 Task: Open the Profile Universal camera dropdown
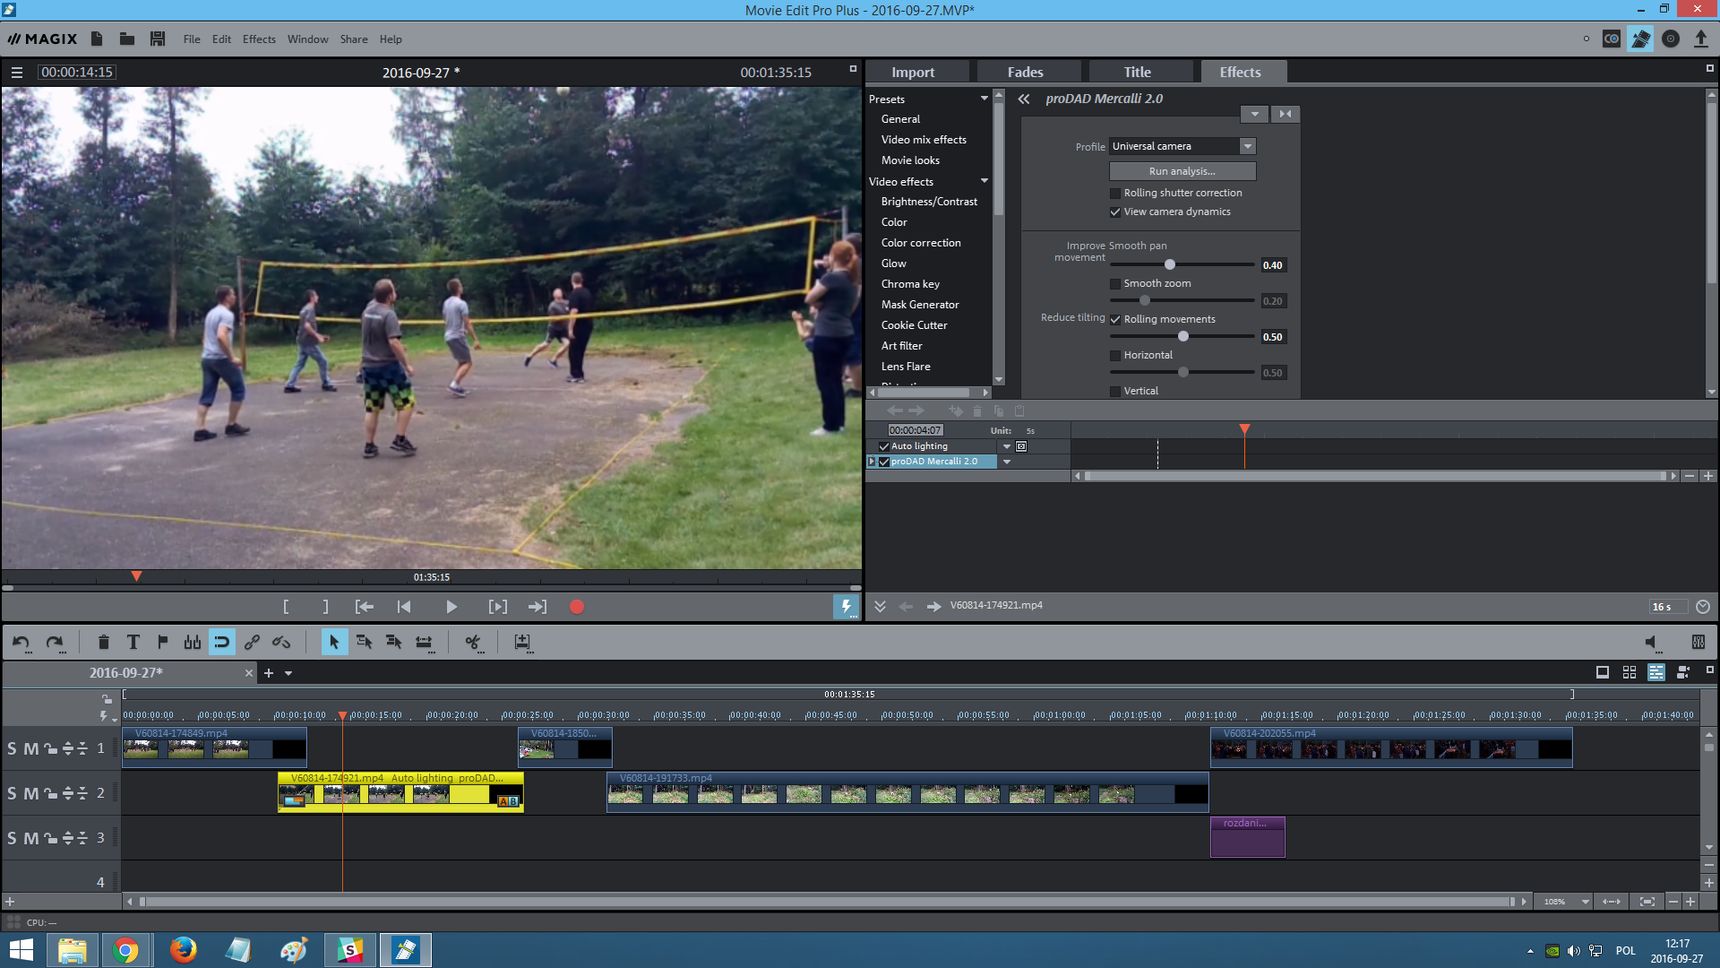[1247, 146]
